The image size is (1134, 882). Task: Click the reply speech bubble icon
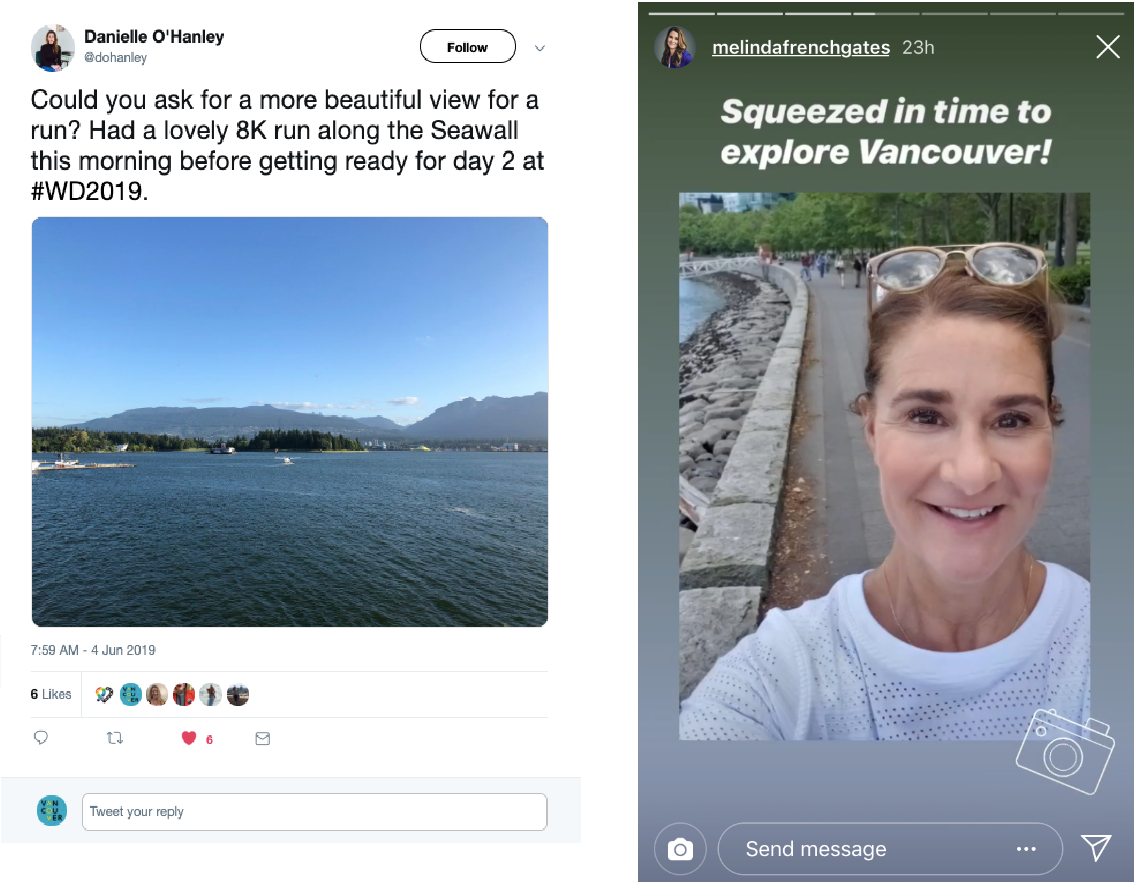tap(41, 737)
